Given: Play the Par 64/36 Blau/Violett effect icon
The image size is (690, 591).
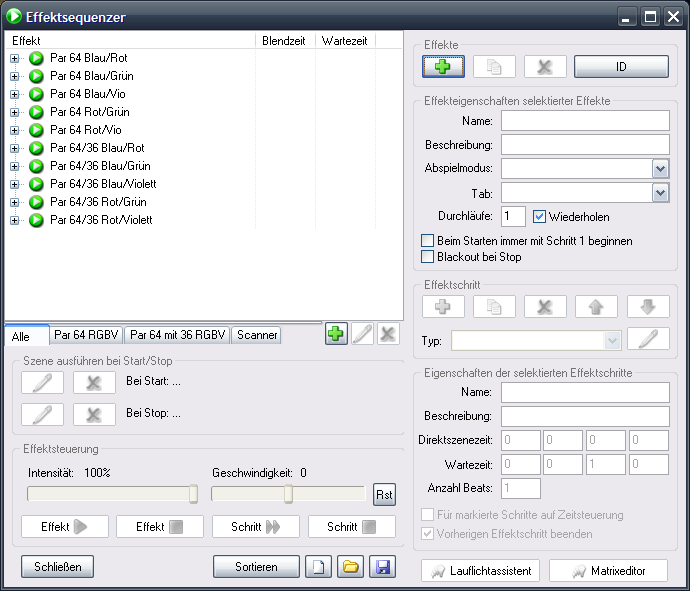Looking at the screenshot, I should coord(36,184).
